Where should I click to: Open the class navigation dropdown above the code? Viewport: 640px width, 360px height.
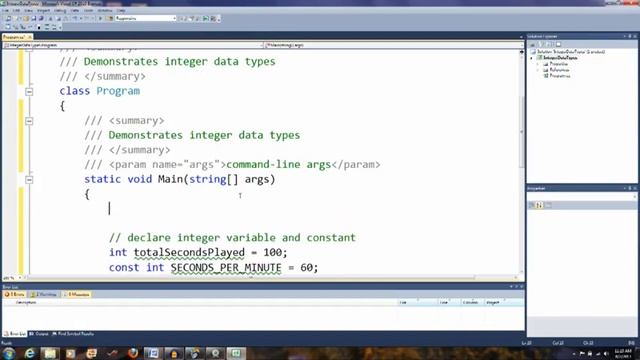coord(133,45)
